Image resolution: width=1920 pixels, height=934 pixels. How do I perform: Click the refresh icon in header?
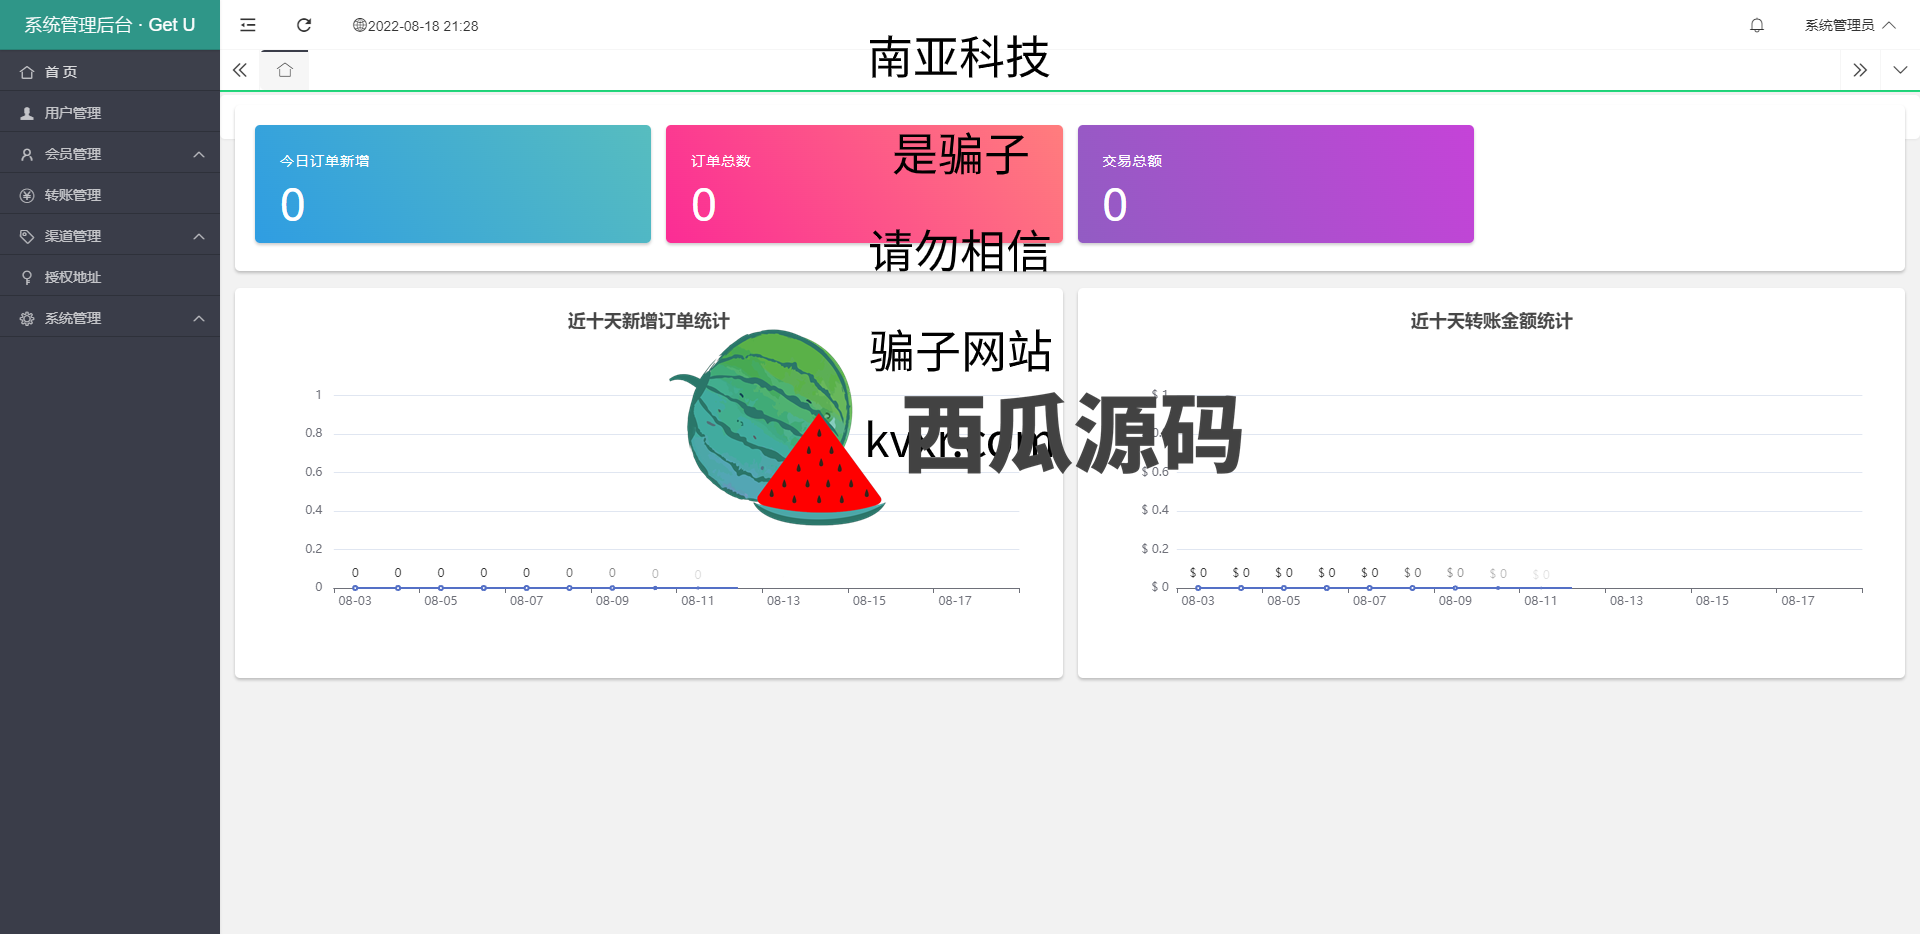point(304,25)
